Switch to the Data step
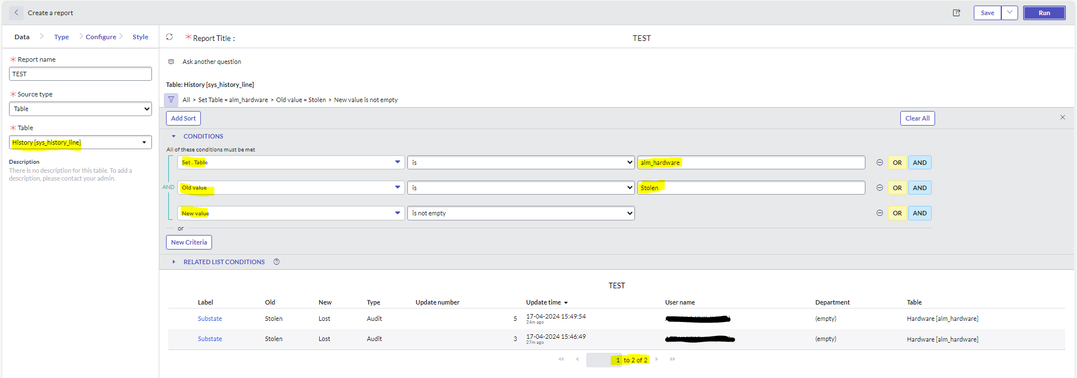 coord(22,37)
